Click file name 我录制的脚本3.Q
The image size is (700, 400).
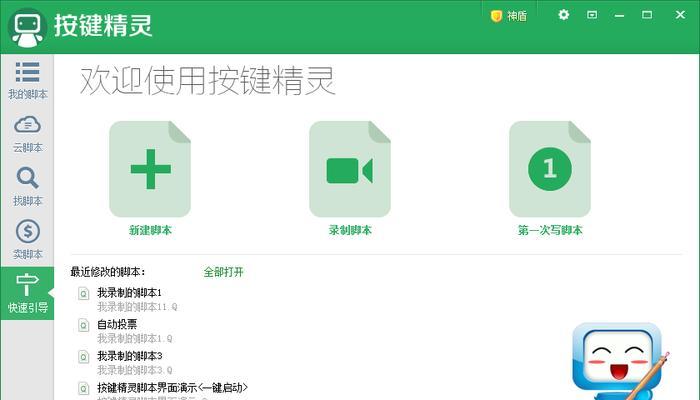[135, 370]
